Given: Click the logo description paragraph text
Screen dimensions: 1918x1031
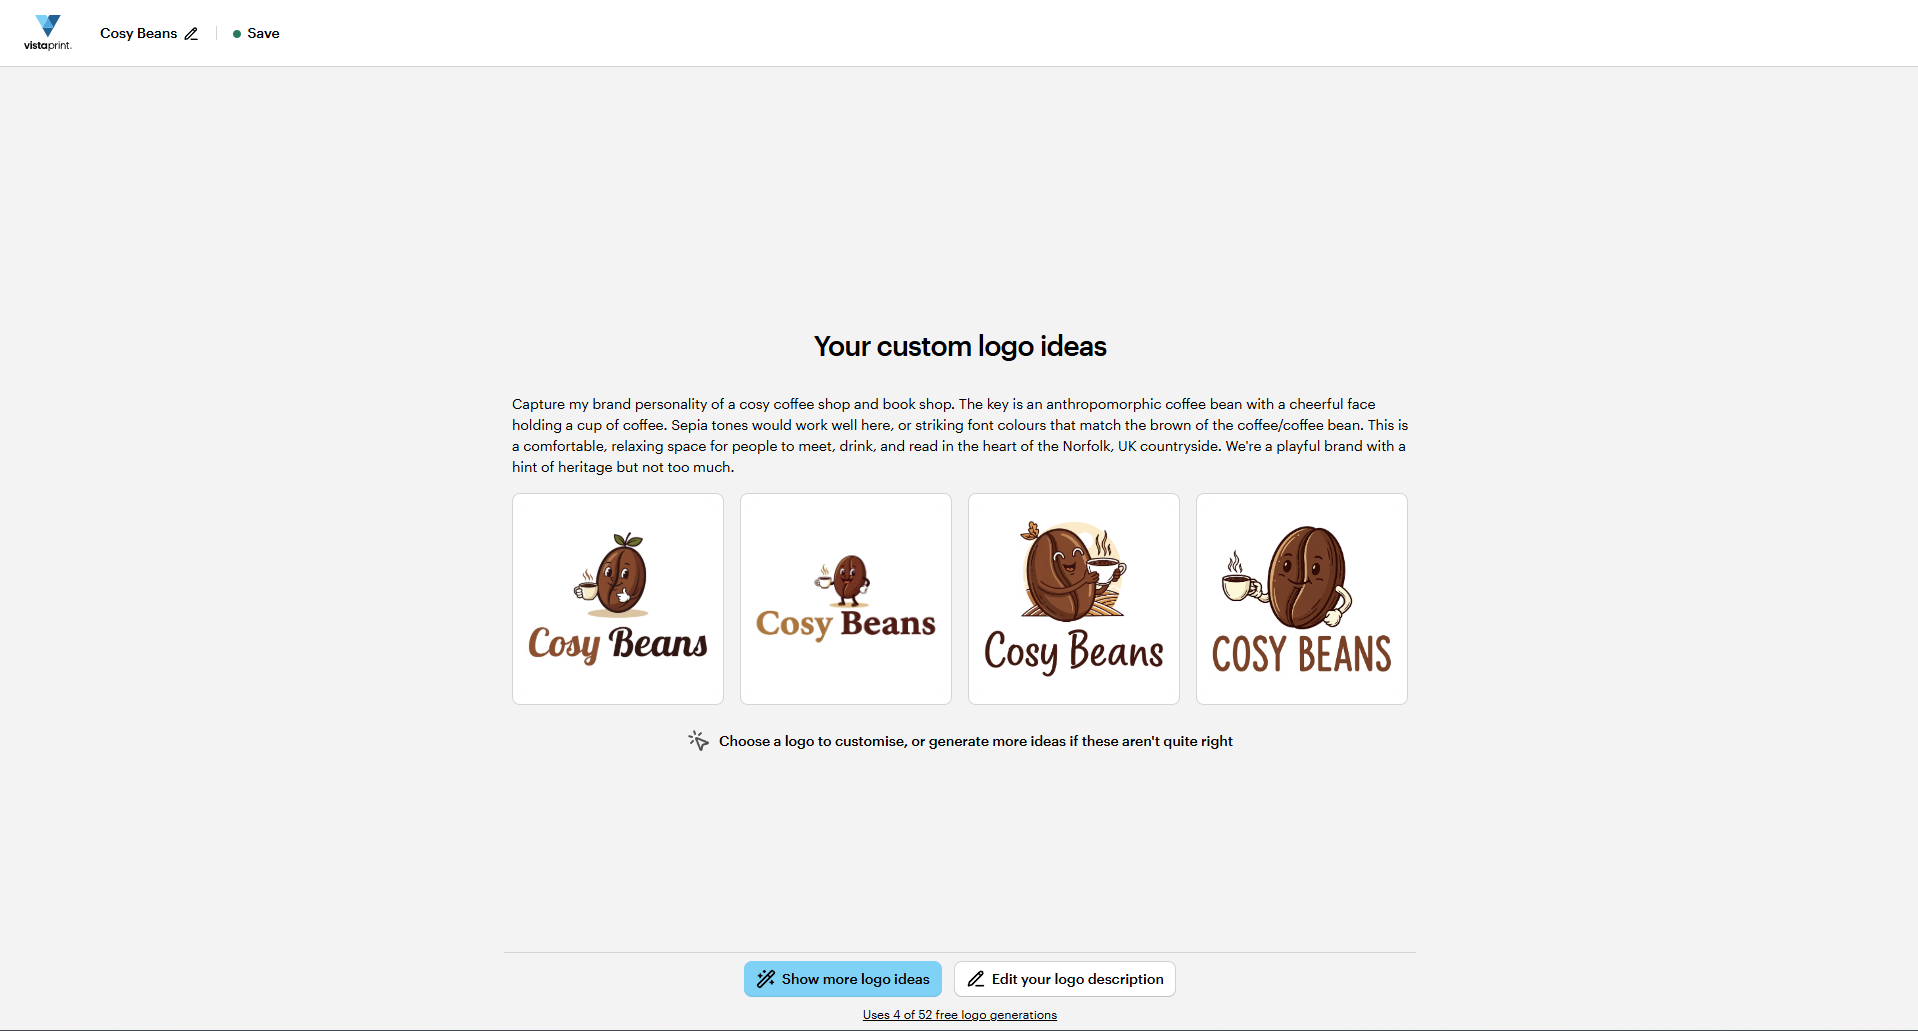Looking at the screenshot, I should [x=959, y=435].
